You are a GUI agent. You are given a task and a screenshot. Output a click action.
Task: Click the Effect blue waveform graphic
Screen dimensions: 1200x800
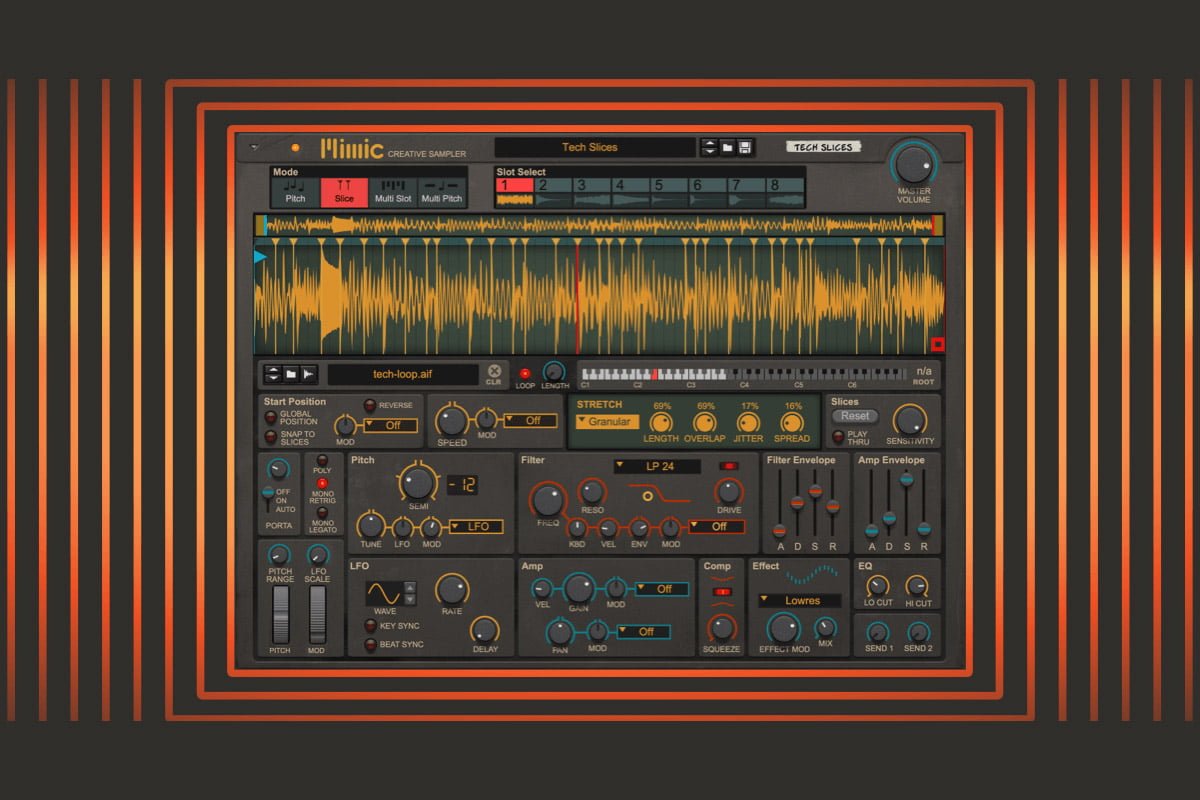click(x=811, y=576)
